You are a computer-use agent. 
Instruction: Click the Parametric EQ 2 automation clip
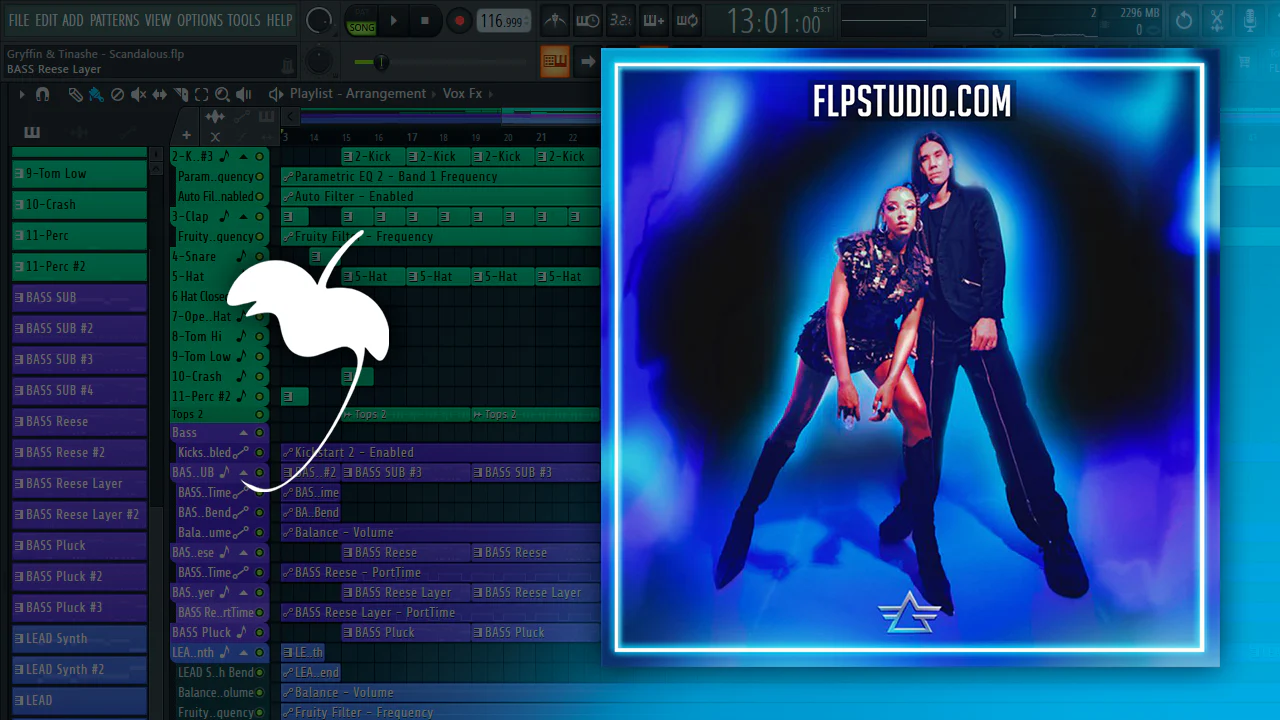pos(440,177)
